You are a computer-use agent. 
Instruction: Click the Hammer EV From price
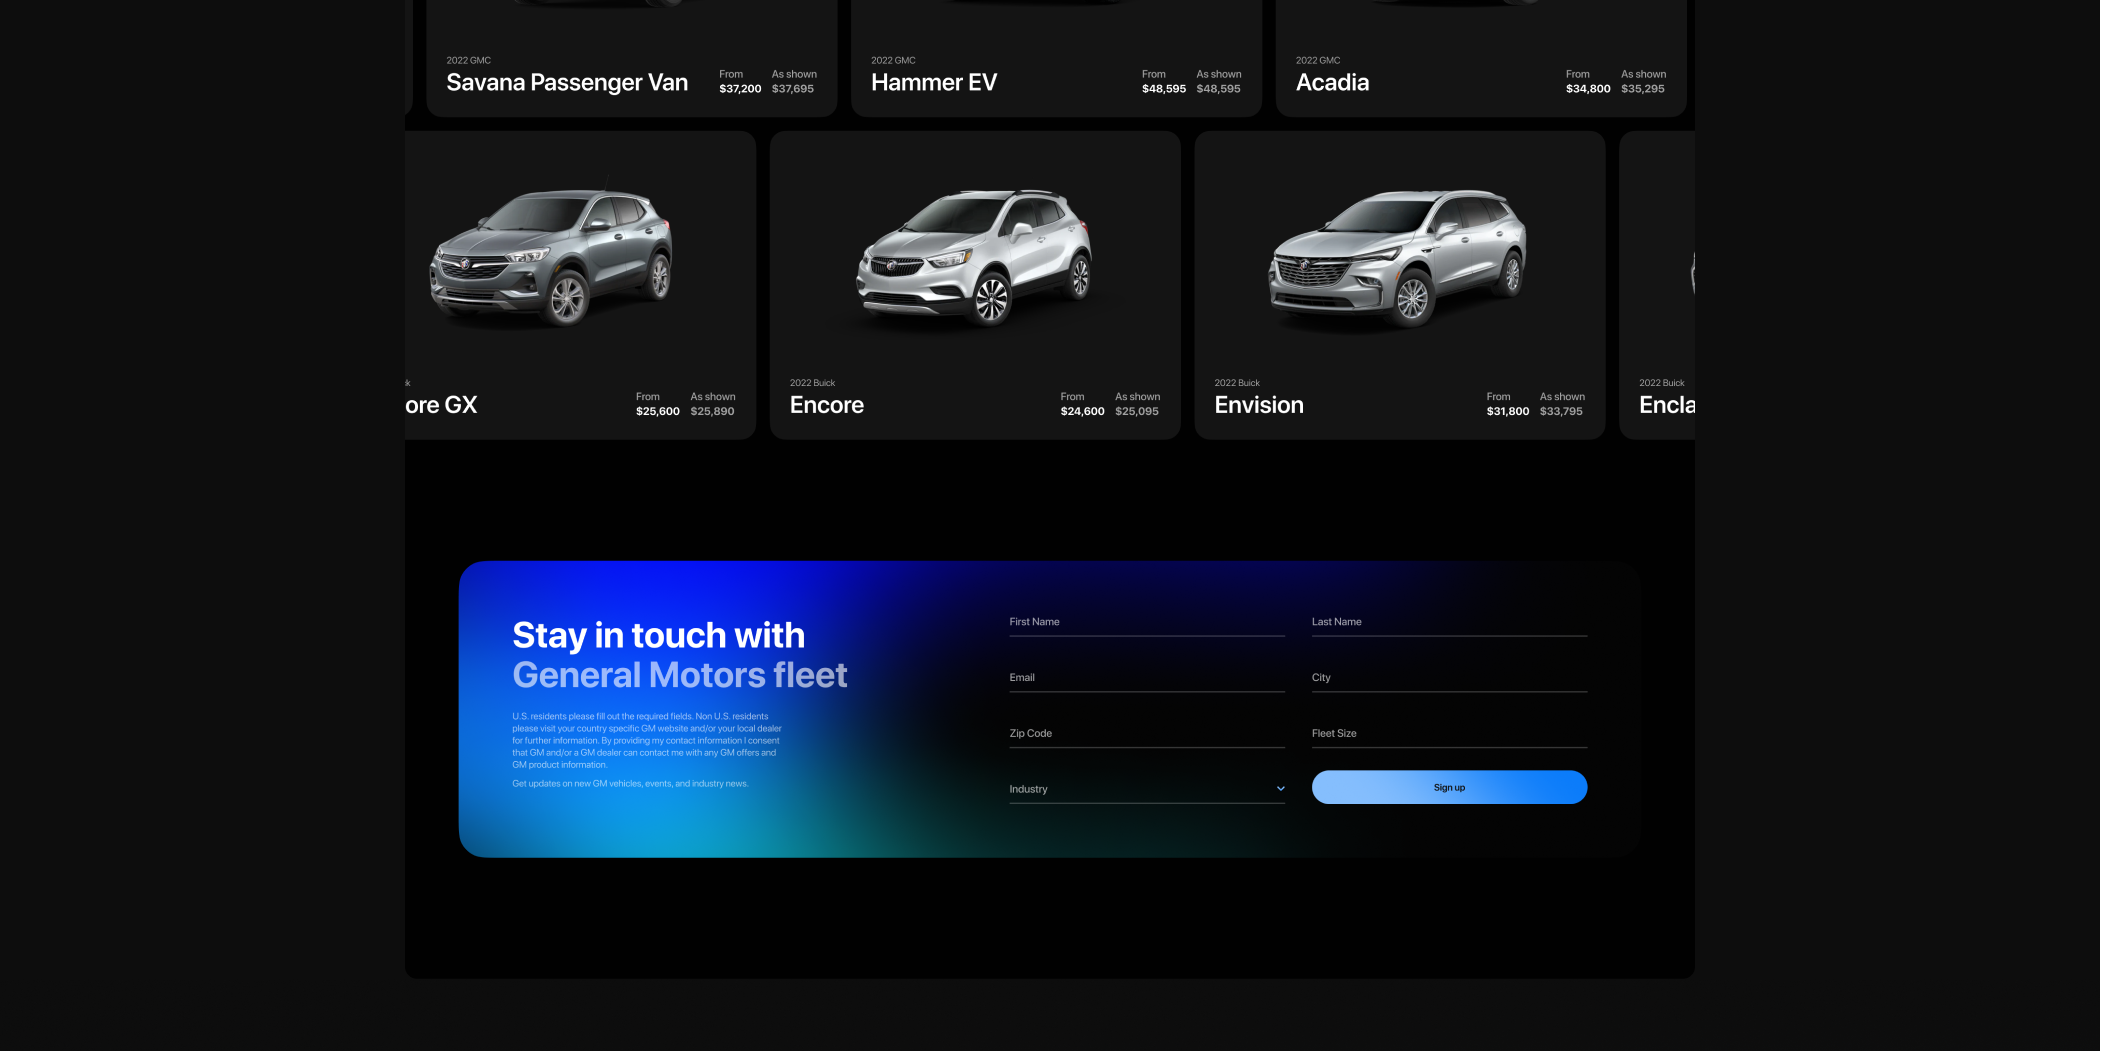(x=1164, y=88)
